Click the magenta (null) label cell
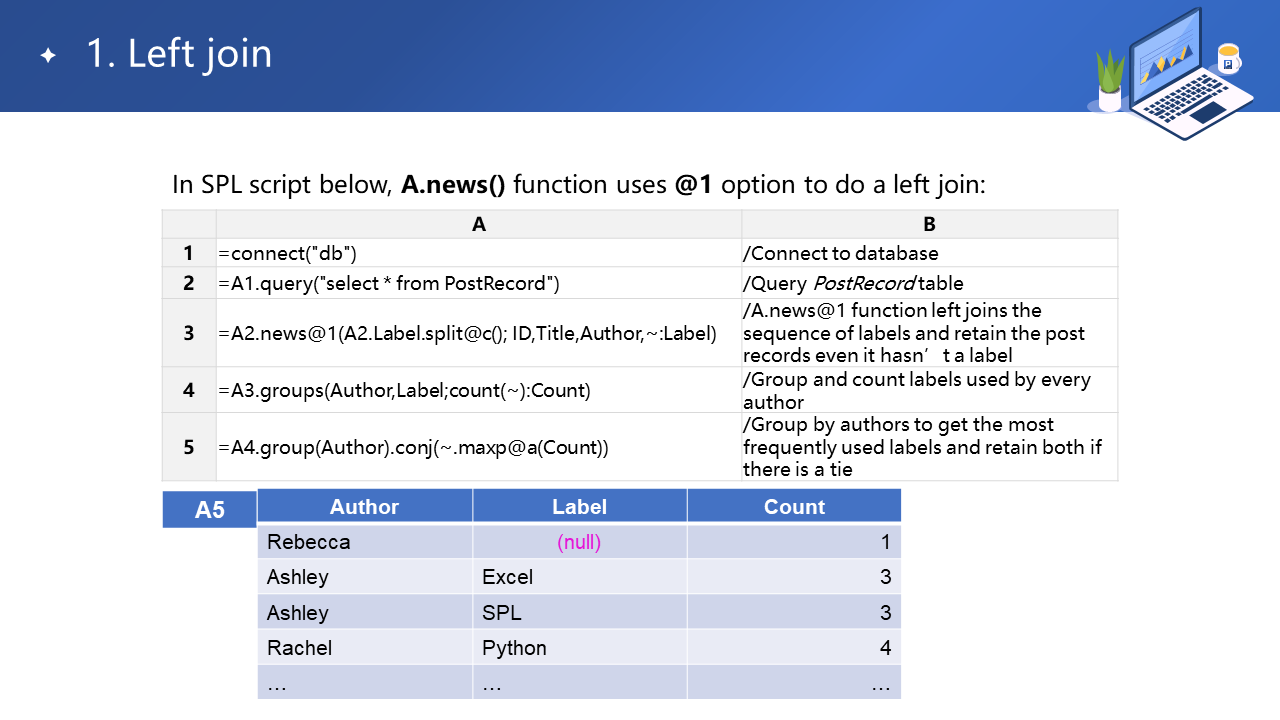Screen dimensions: 1280x720 click(x=579, y=542)
